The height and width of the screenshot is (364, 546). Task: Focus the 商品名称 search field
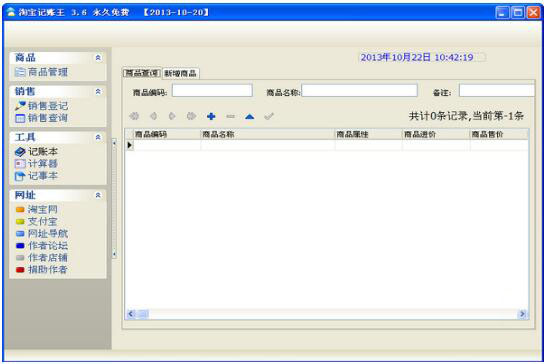point(359,91)
